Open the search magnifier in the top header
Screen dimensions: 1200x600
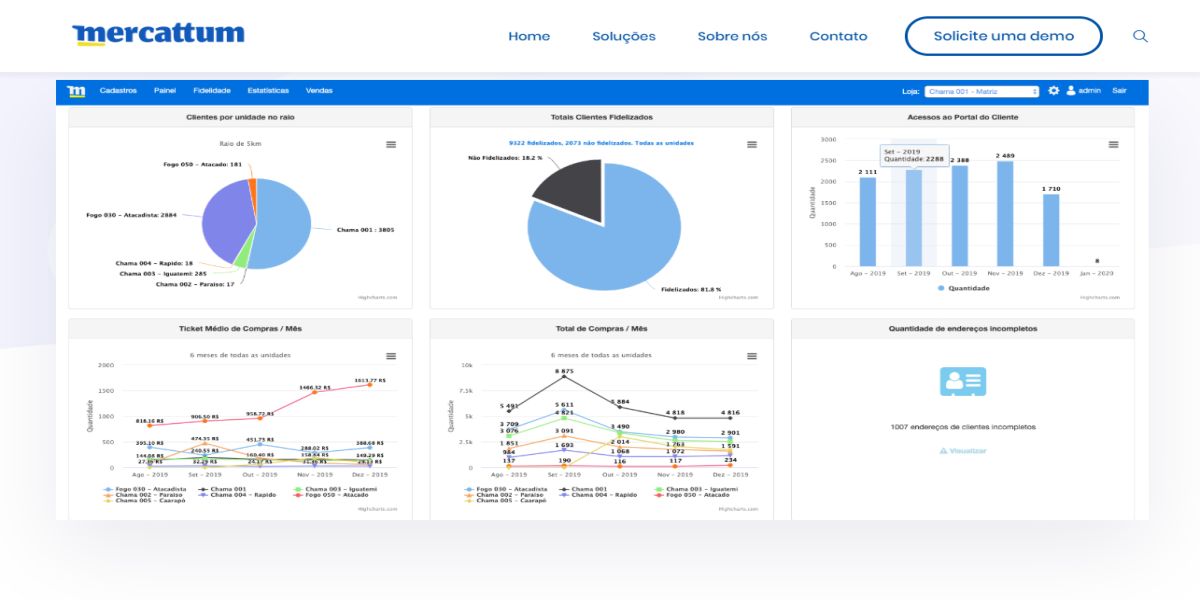tap(1140, 36)
